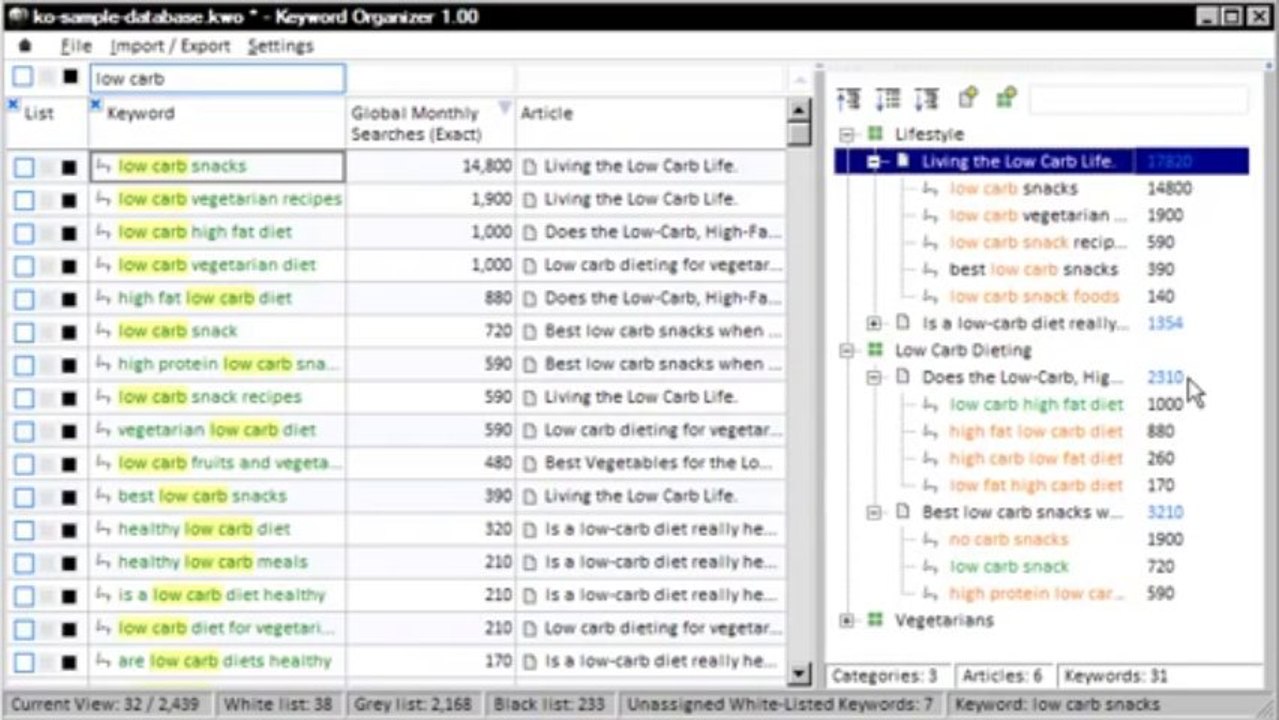Clear the List column filter using its blue x
The image size is (1279, 720).
pyautogui.click(x=12, y=104)
